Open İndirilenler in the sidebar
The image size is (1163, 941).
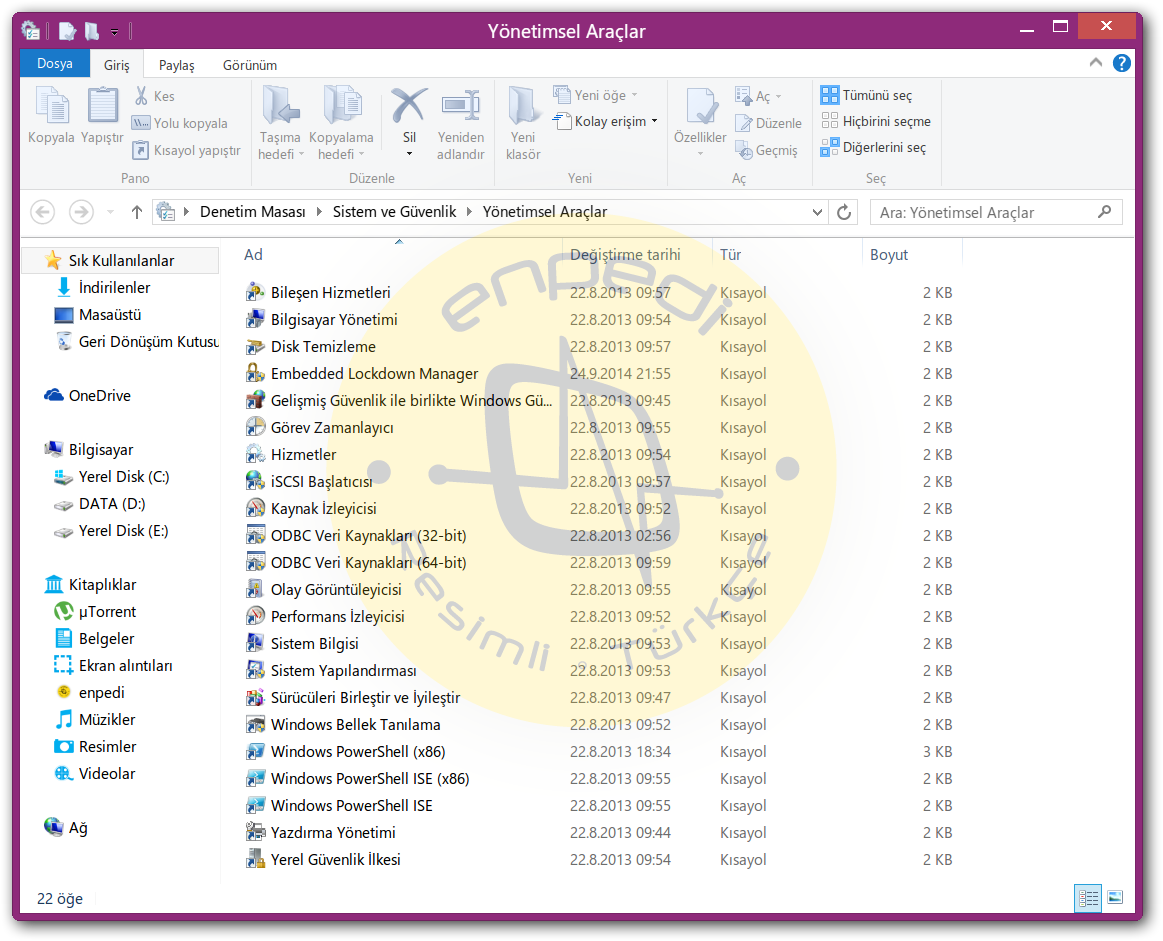pyautogui.click(x=114, y=288)
